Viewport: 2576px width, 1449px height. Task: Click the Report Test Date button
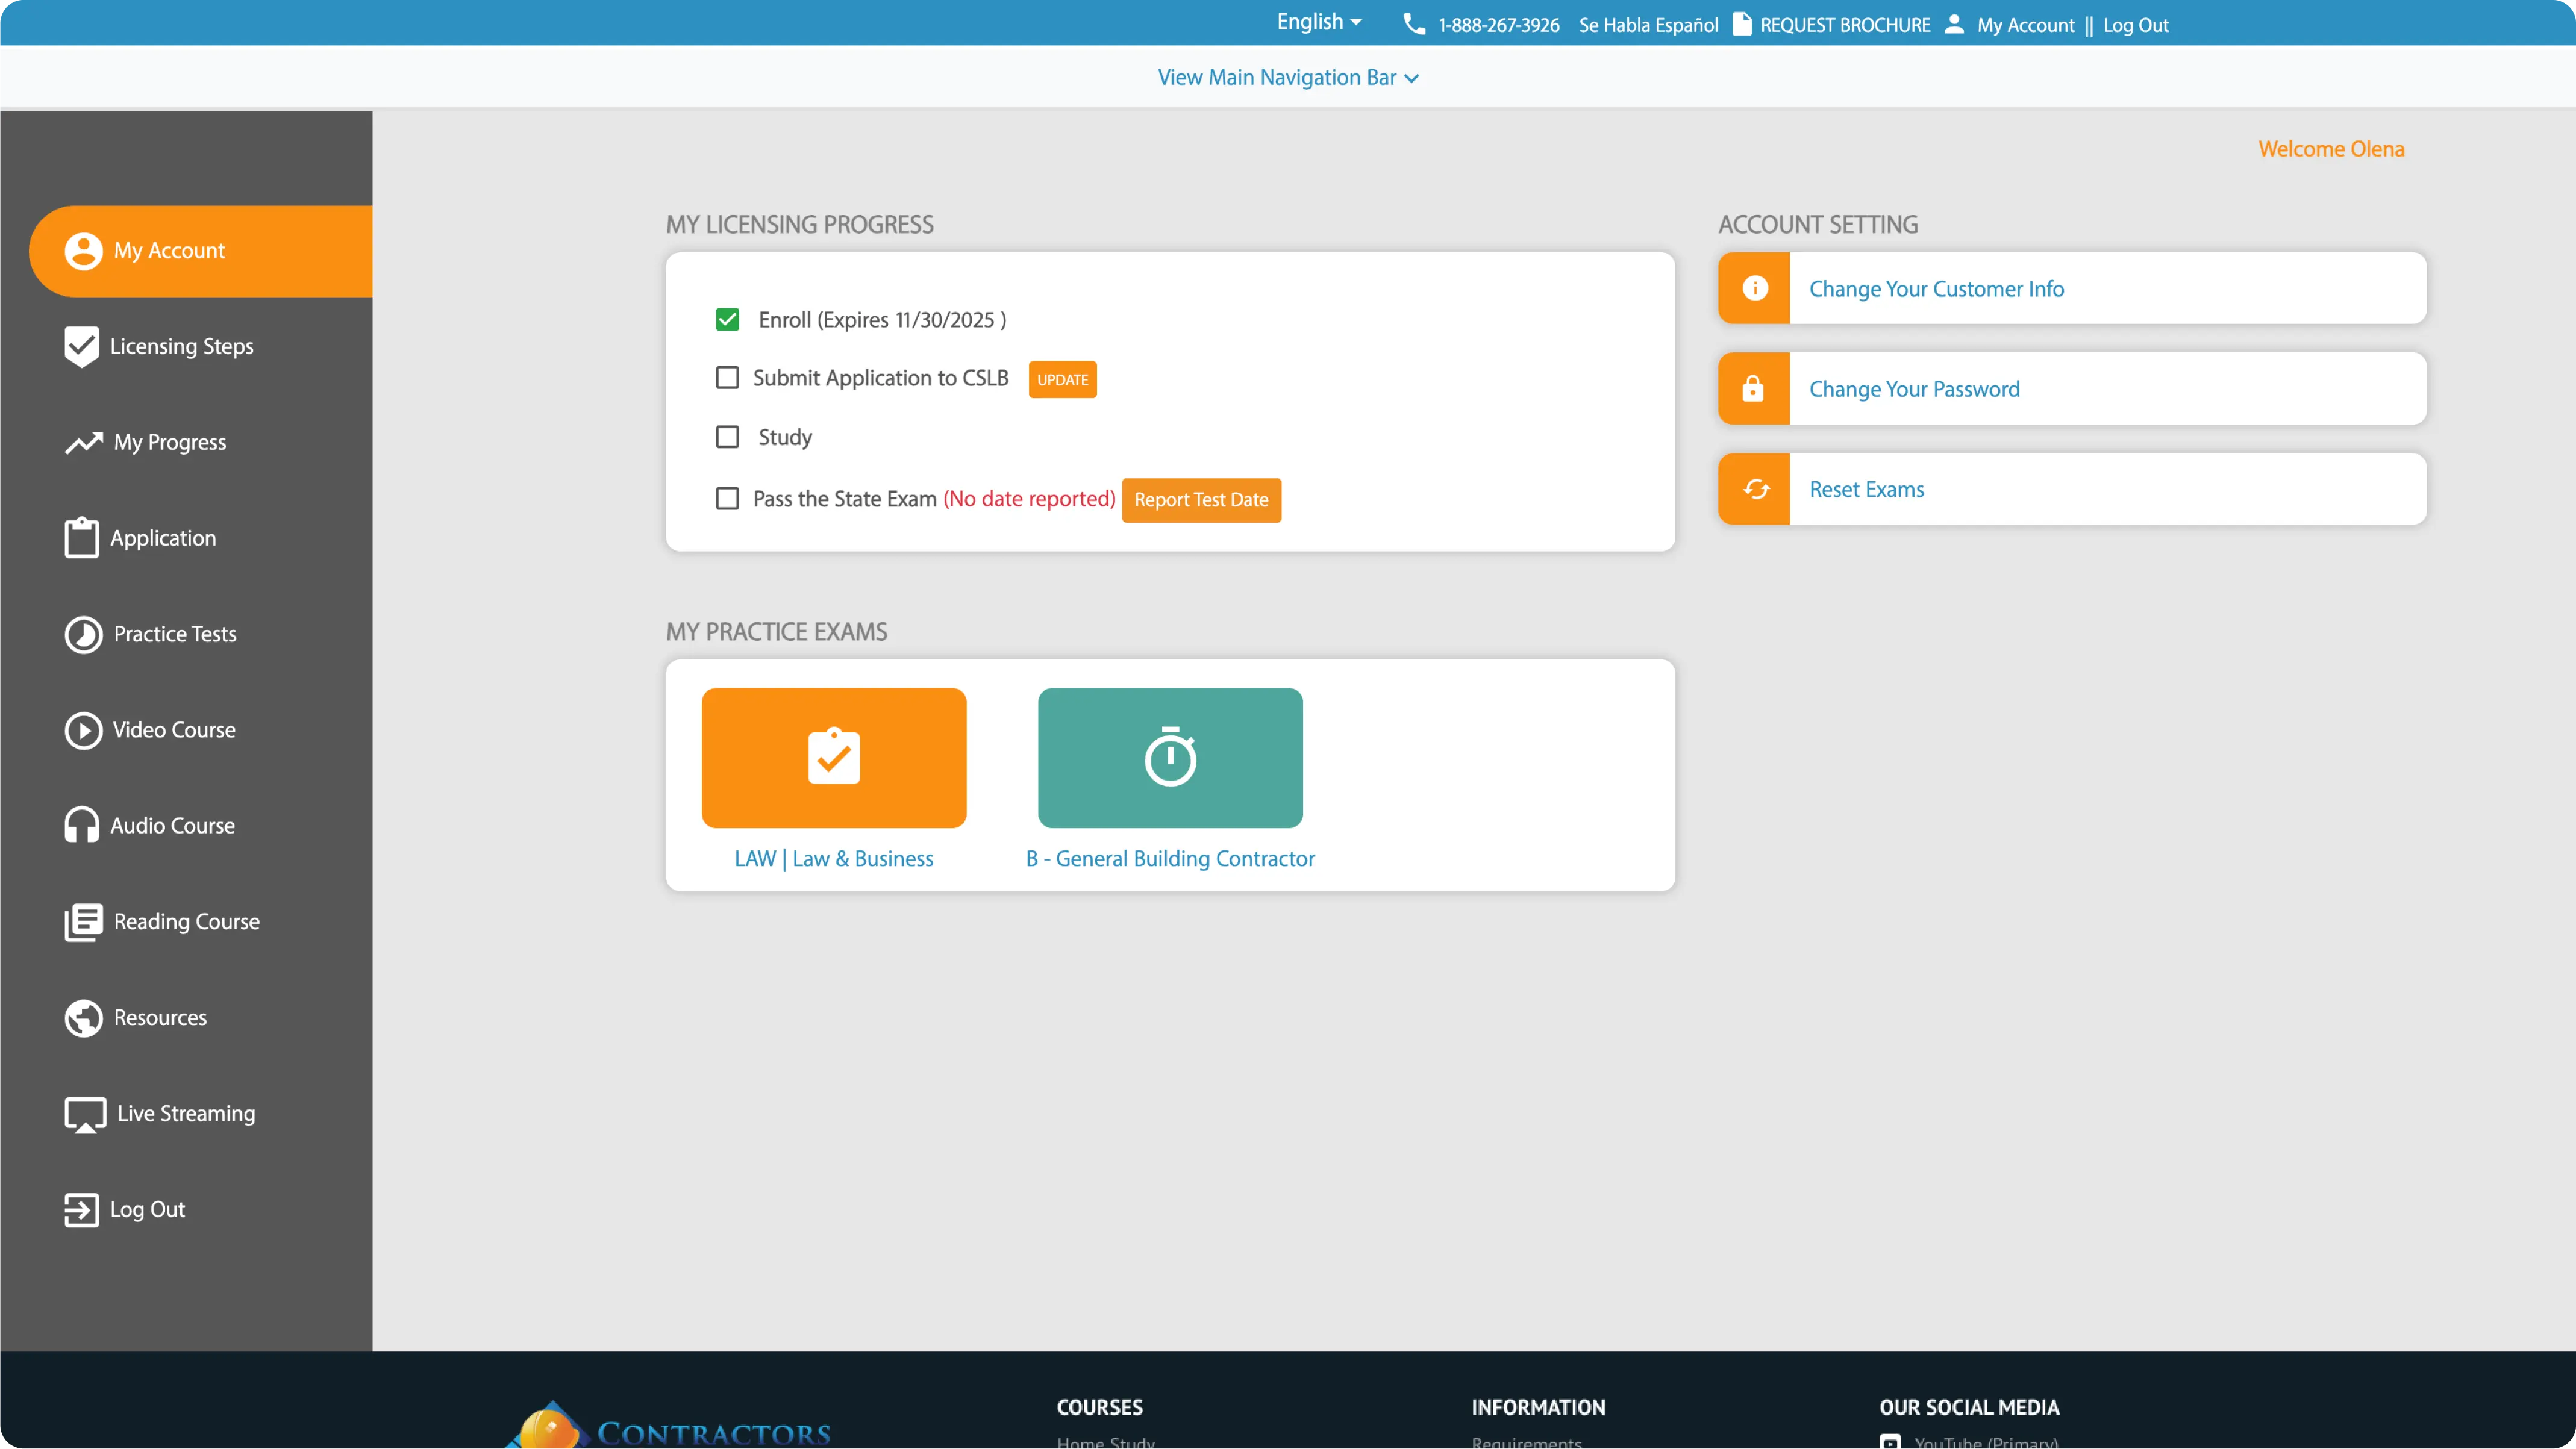pos(1201,500)
